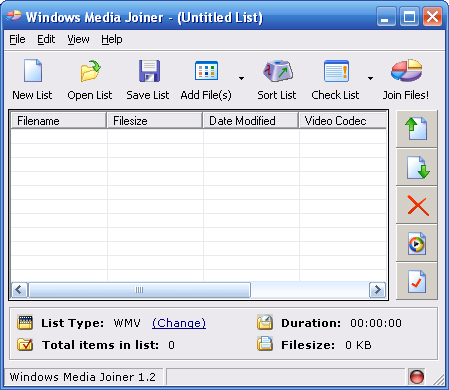Expand the Add File(s) dropdown arrow
The image size is (449, 390).
click(241, 78)
